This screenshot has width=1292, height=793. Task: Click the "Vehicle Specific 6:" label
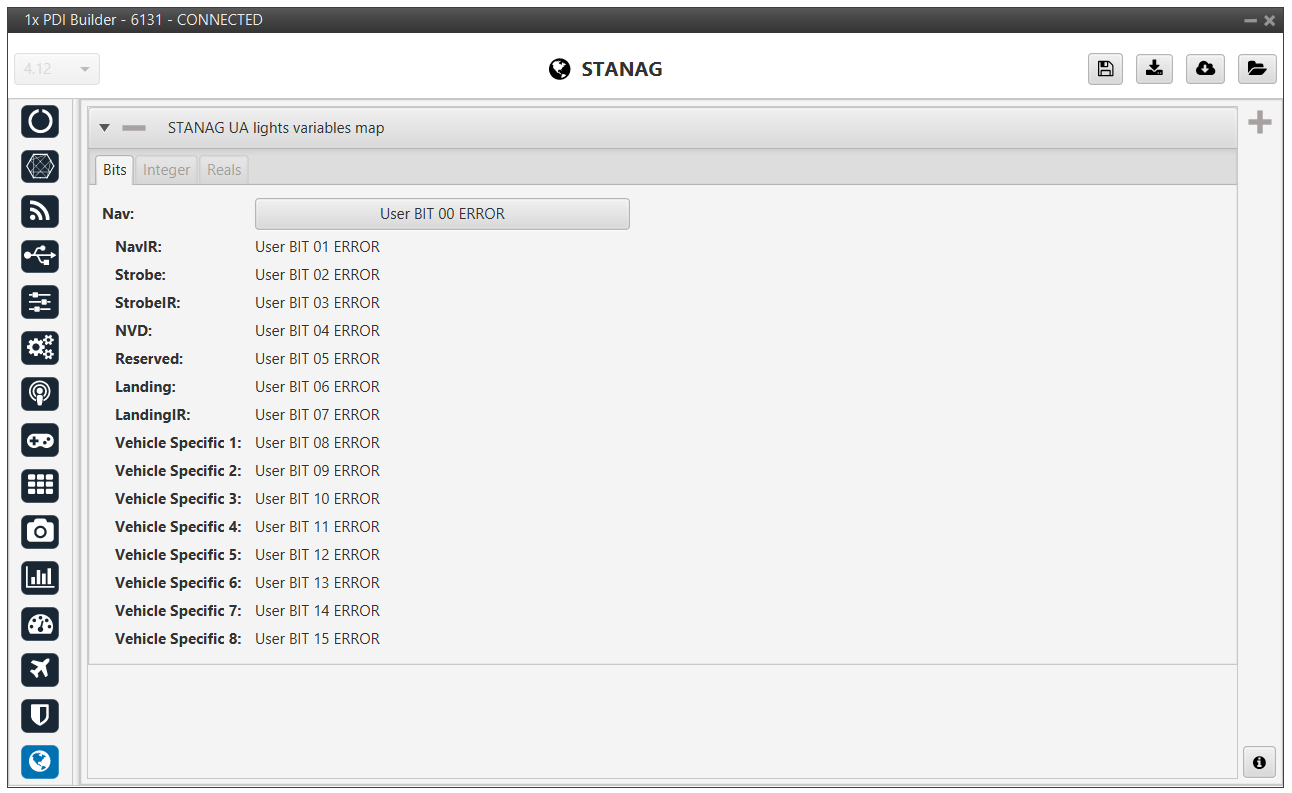click(178, 583)
